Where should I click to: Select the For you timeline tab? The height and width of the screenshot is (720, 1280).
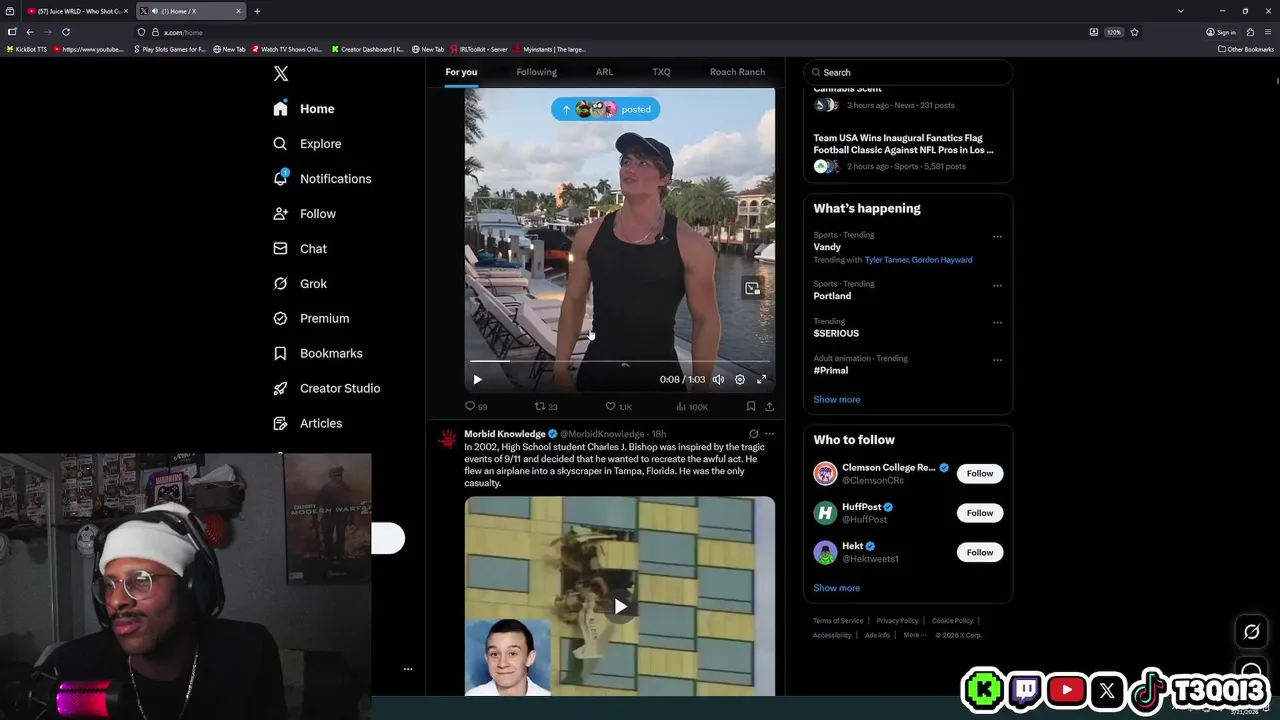pyautogui.click(x=461, y=72)
